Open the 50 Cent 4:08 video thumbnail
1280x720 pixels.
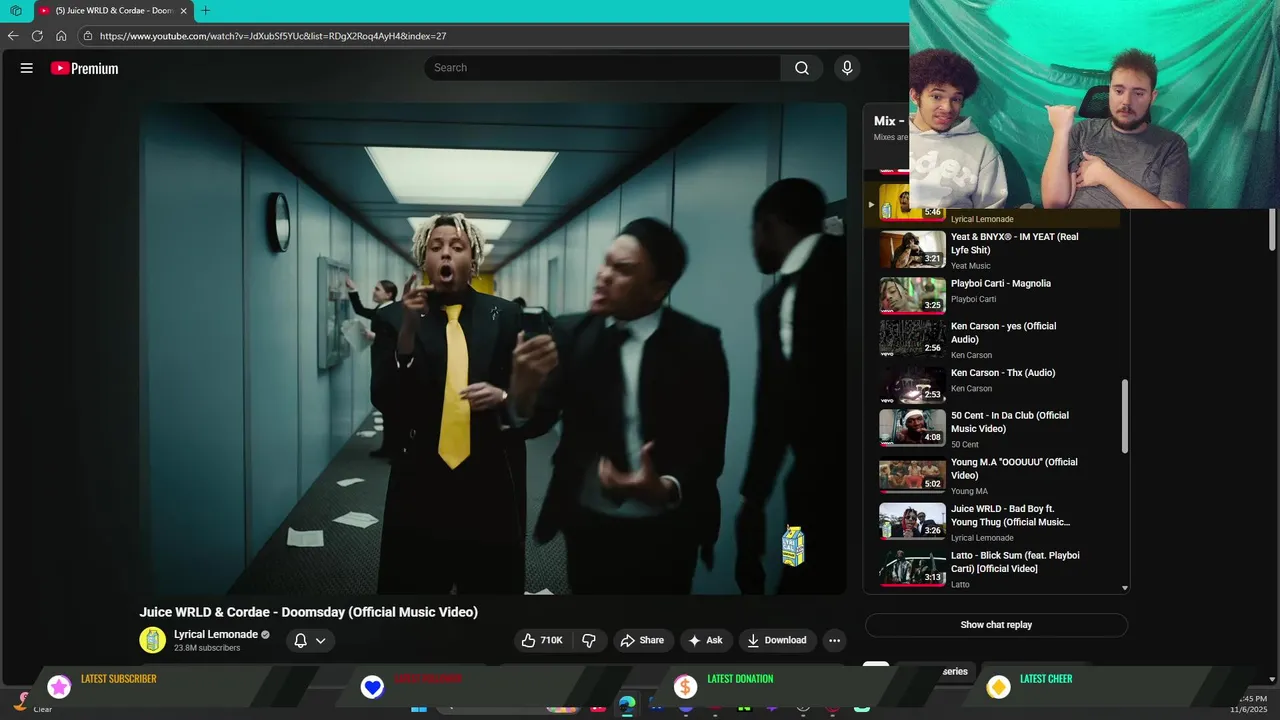[912, 427]
